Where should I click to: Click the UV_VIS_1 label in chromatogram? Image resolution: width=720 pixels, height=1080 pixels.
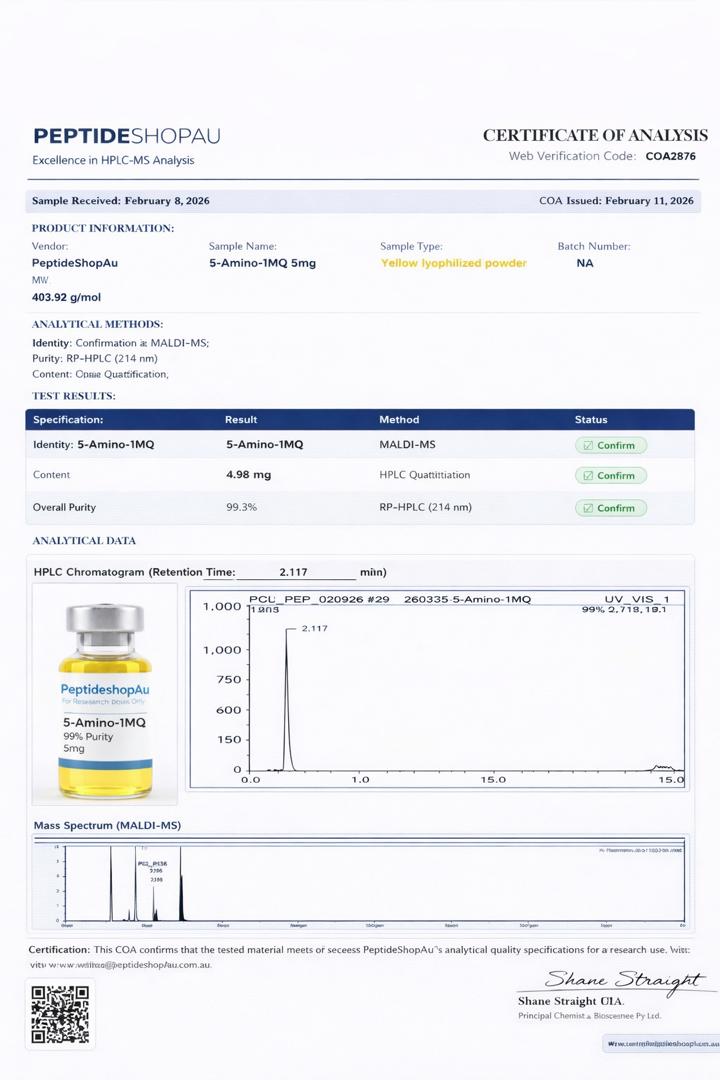[637, 599]
